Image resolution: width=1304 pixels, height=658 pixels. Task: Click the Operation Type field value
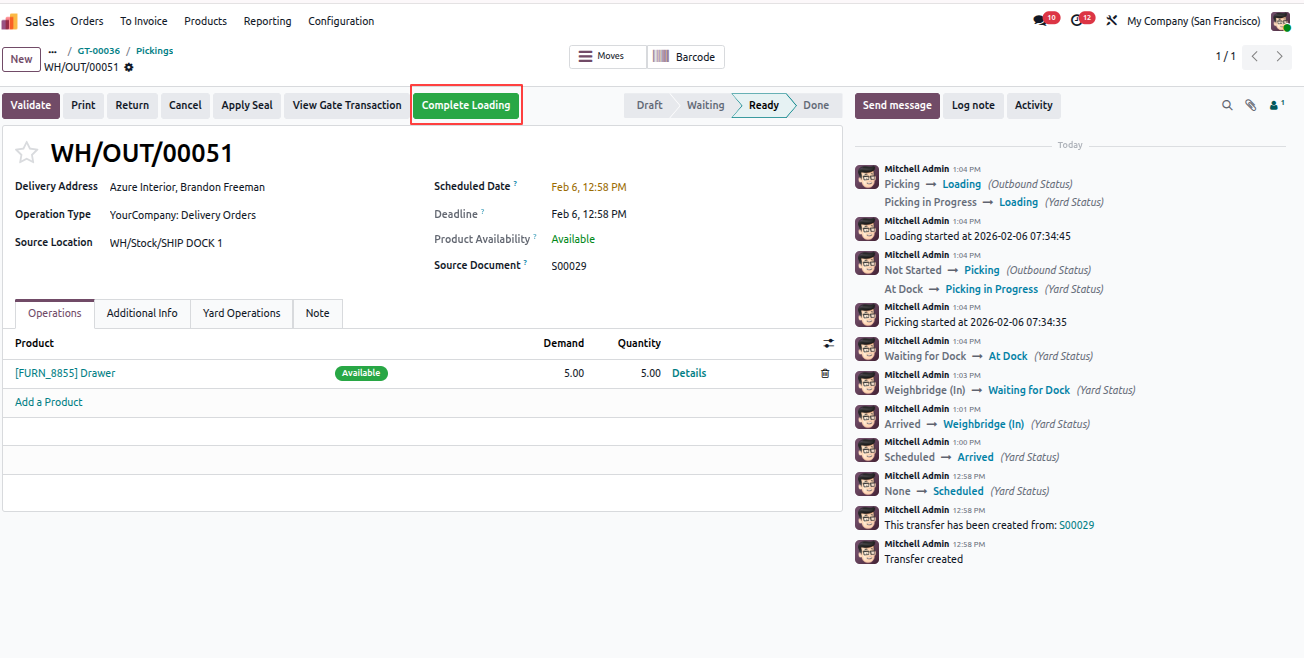coord(183,215)
